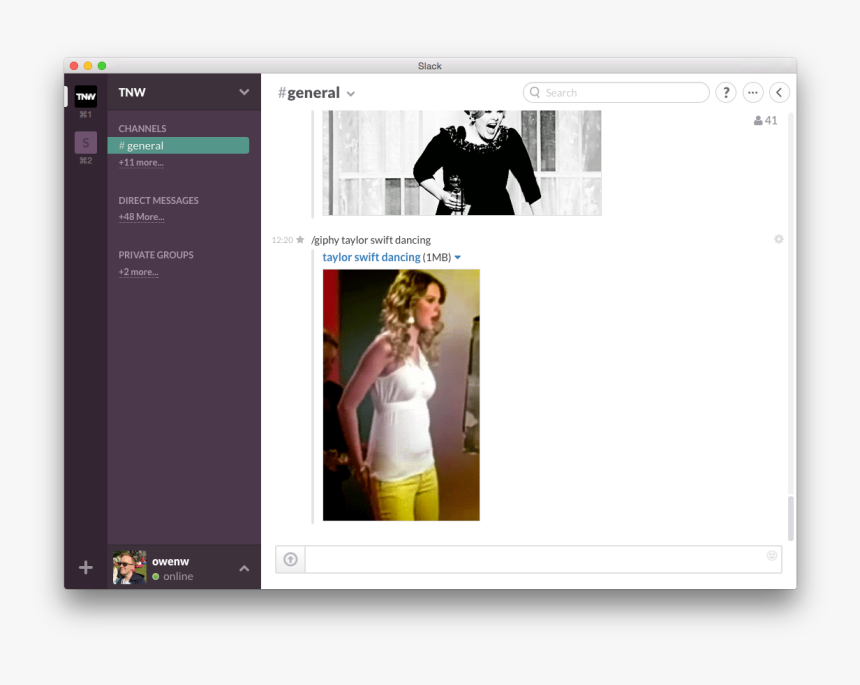Open the black and white singer image
Screen dimensions: 860x685
coord(462,163)
